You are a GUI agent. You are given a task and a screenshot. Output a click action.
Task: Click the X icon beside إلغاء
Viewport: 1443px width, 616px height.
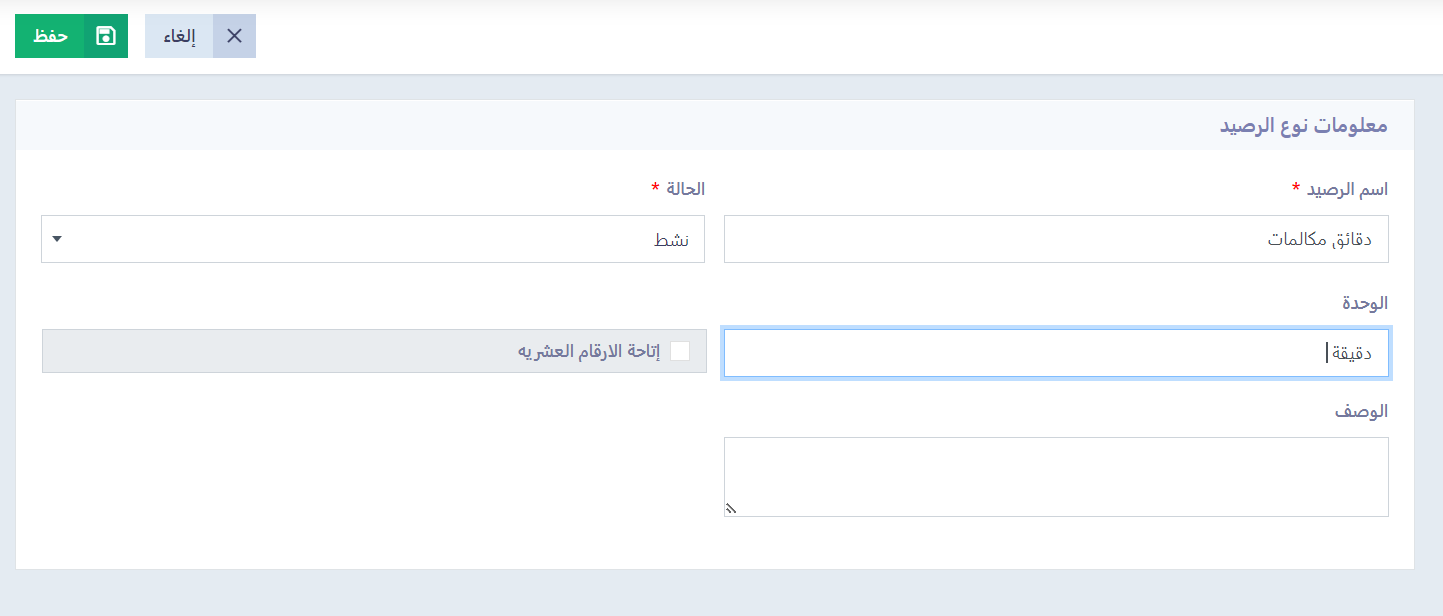coord(234,36)
